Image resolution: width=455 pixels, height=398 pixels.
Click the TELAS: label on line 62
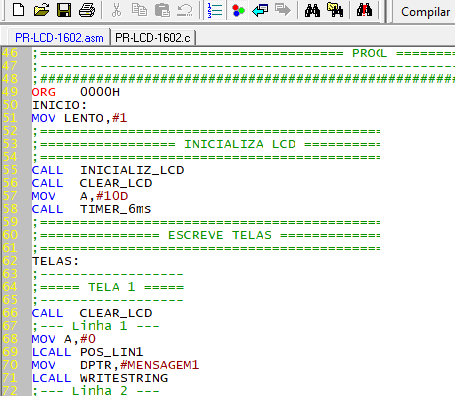pyautogui.click(x=55, y=261)
